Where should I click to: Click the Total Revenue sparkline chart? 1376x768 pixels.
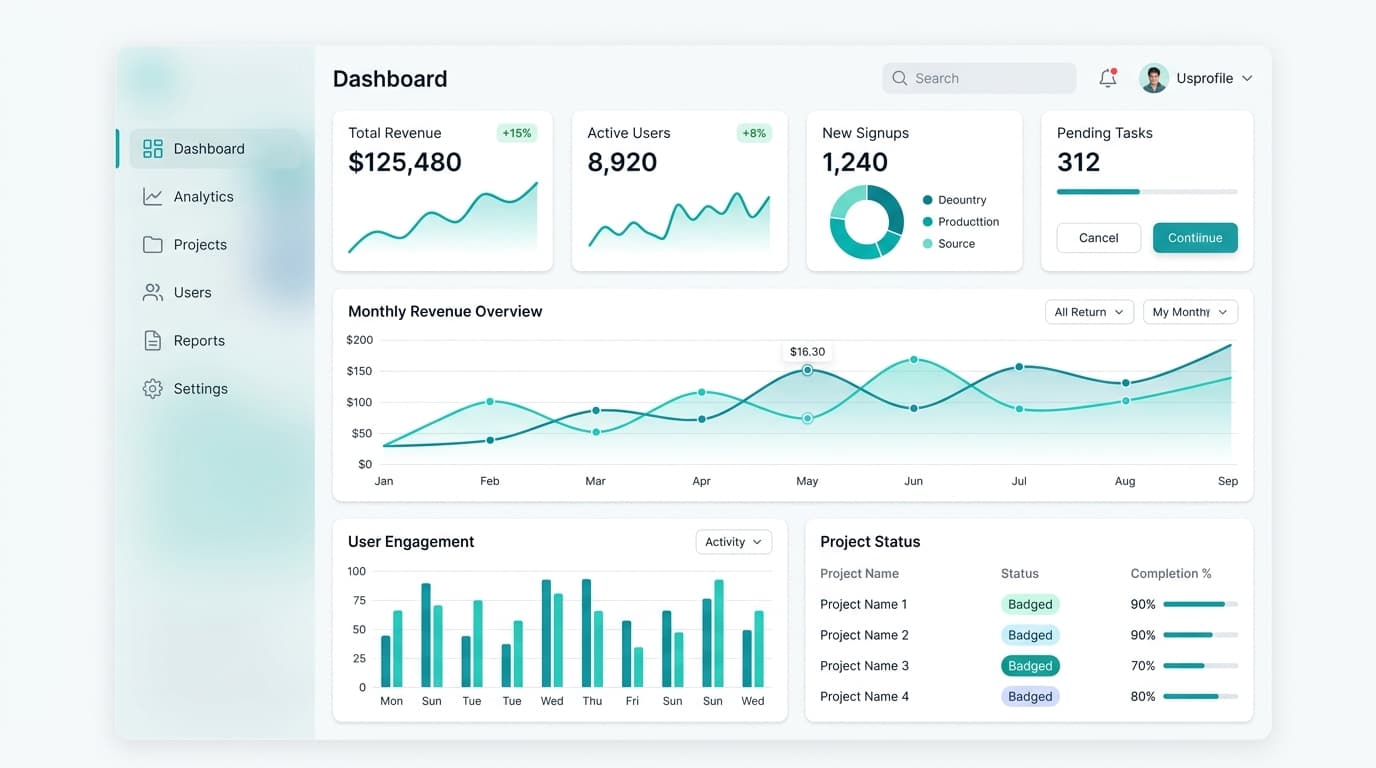point(443,218)
